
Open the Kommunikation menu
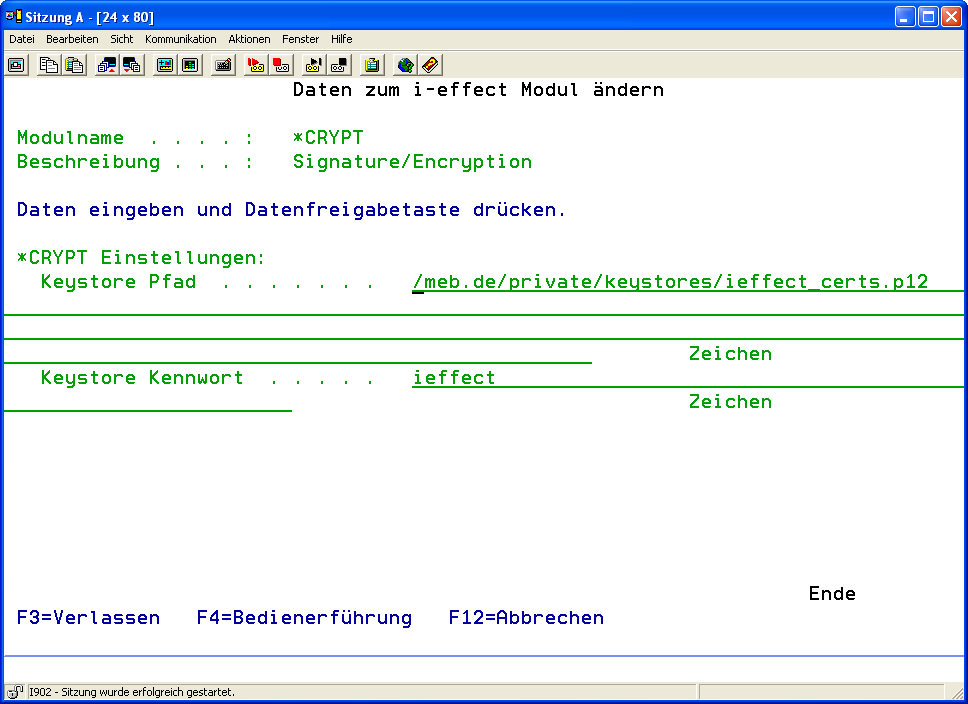click(180, 39)
